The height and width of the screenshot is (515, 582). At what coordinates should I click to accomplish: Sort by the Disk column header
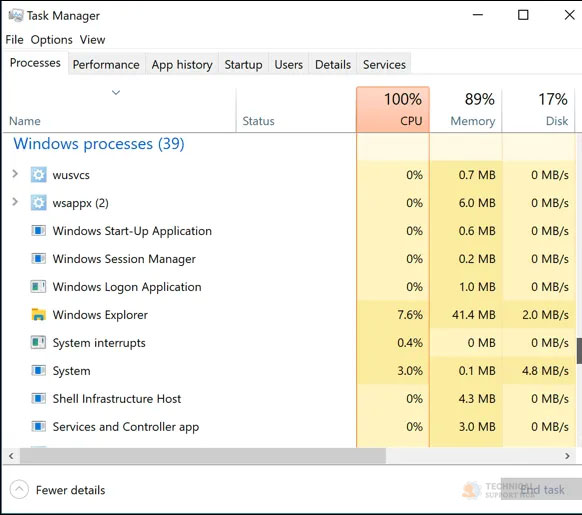(x=539, y=110)
